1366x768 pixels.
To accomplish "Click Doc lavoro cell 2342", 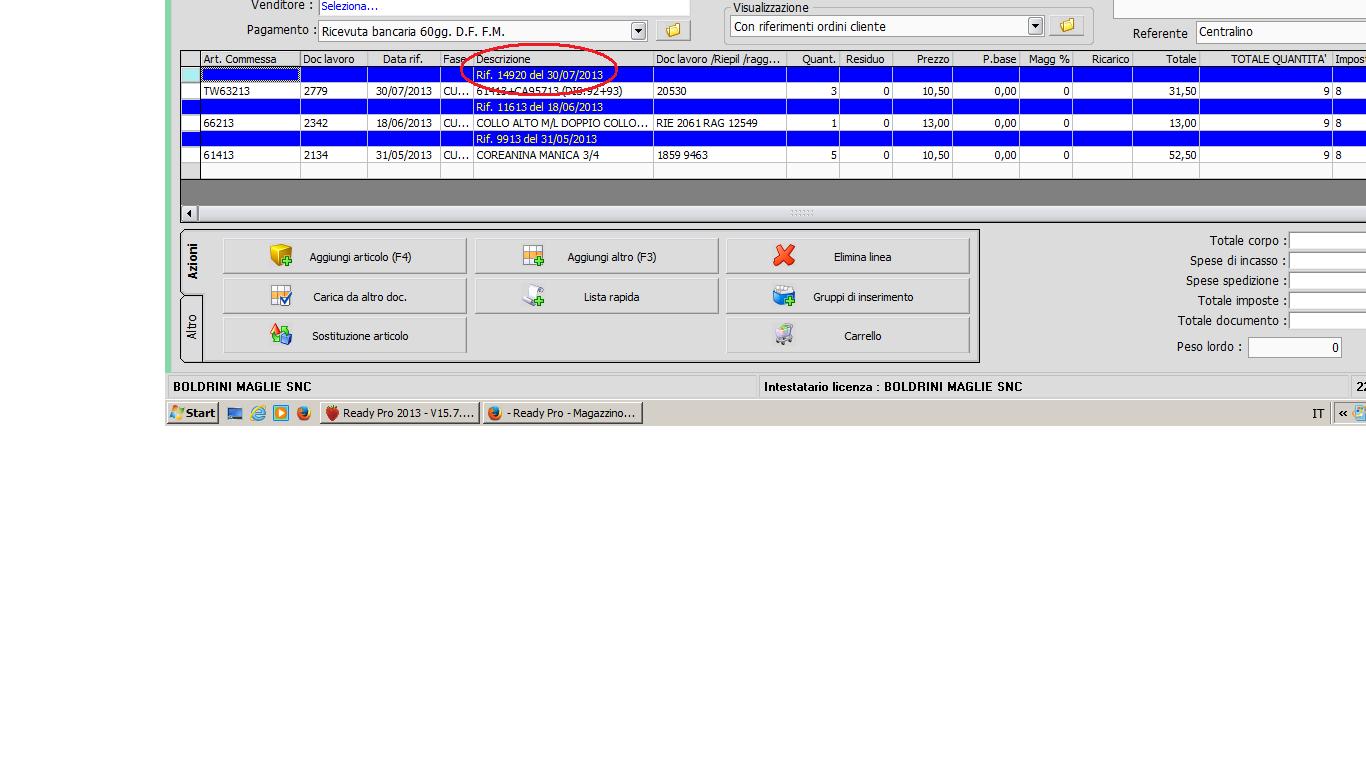I will [334, 123].
